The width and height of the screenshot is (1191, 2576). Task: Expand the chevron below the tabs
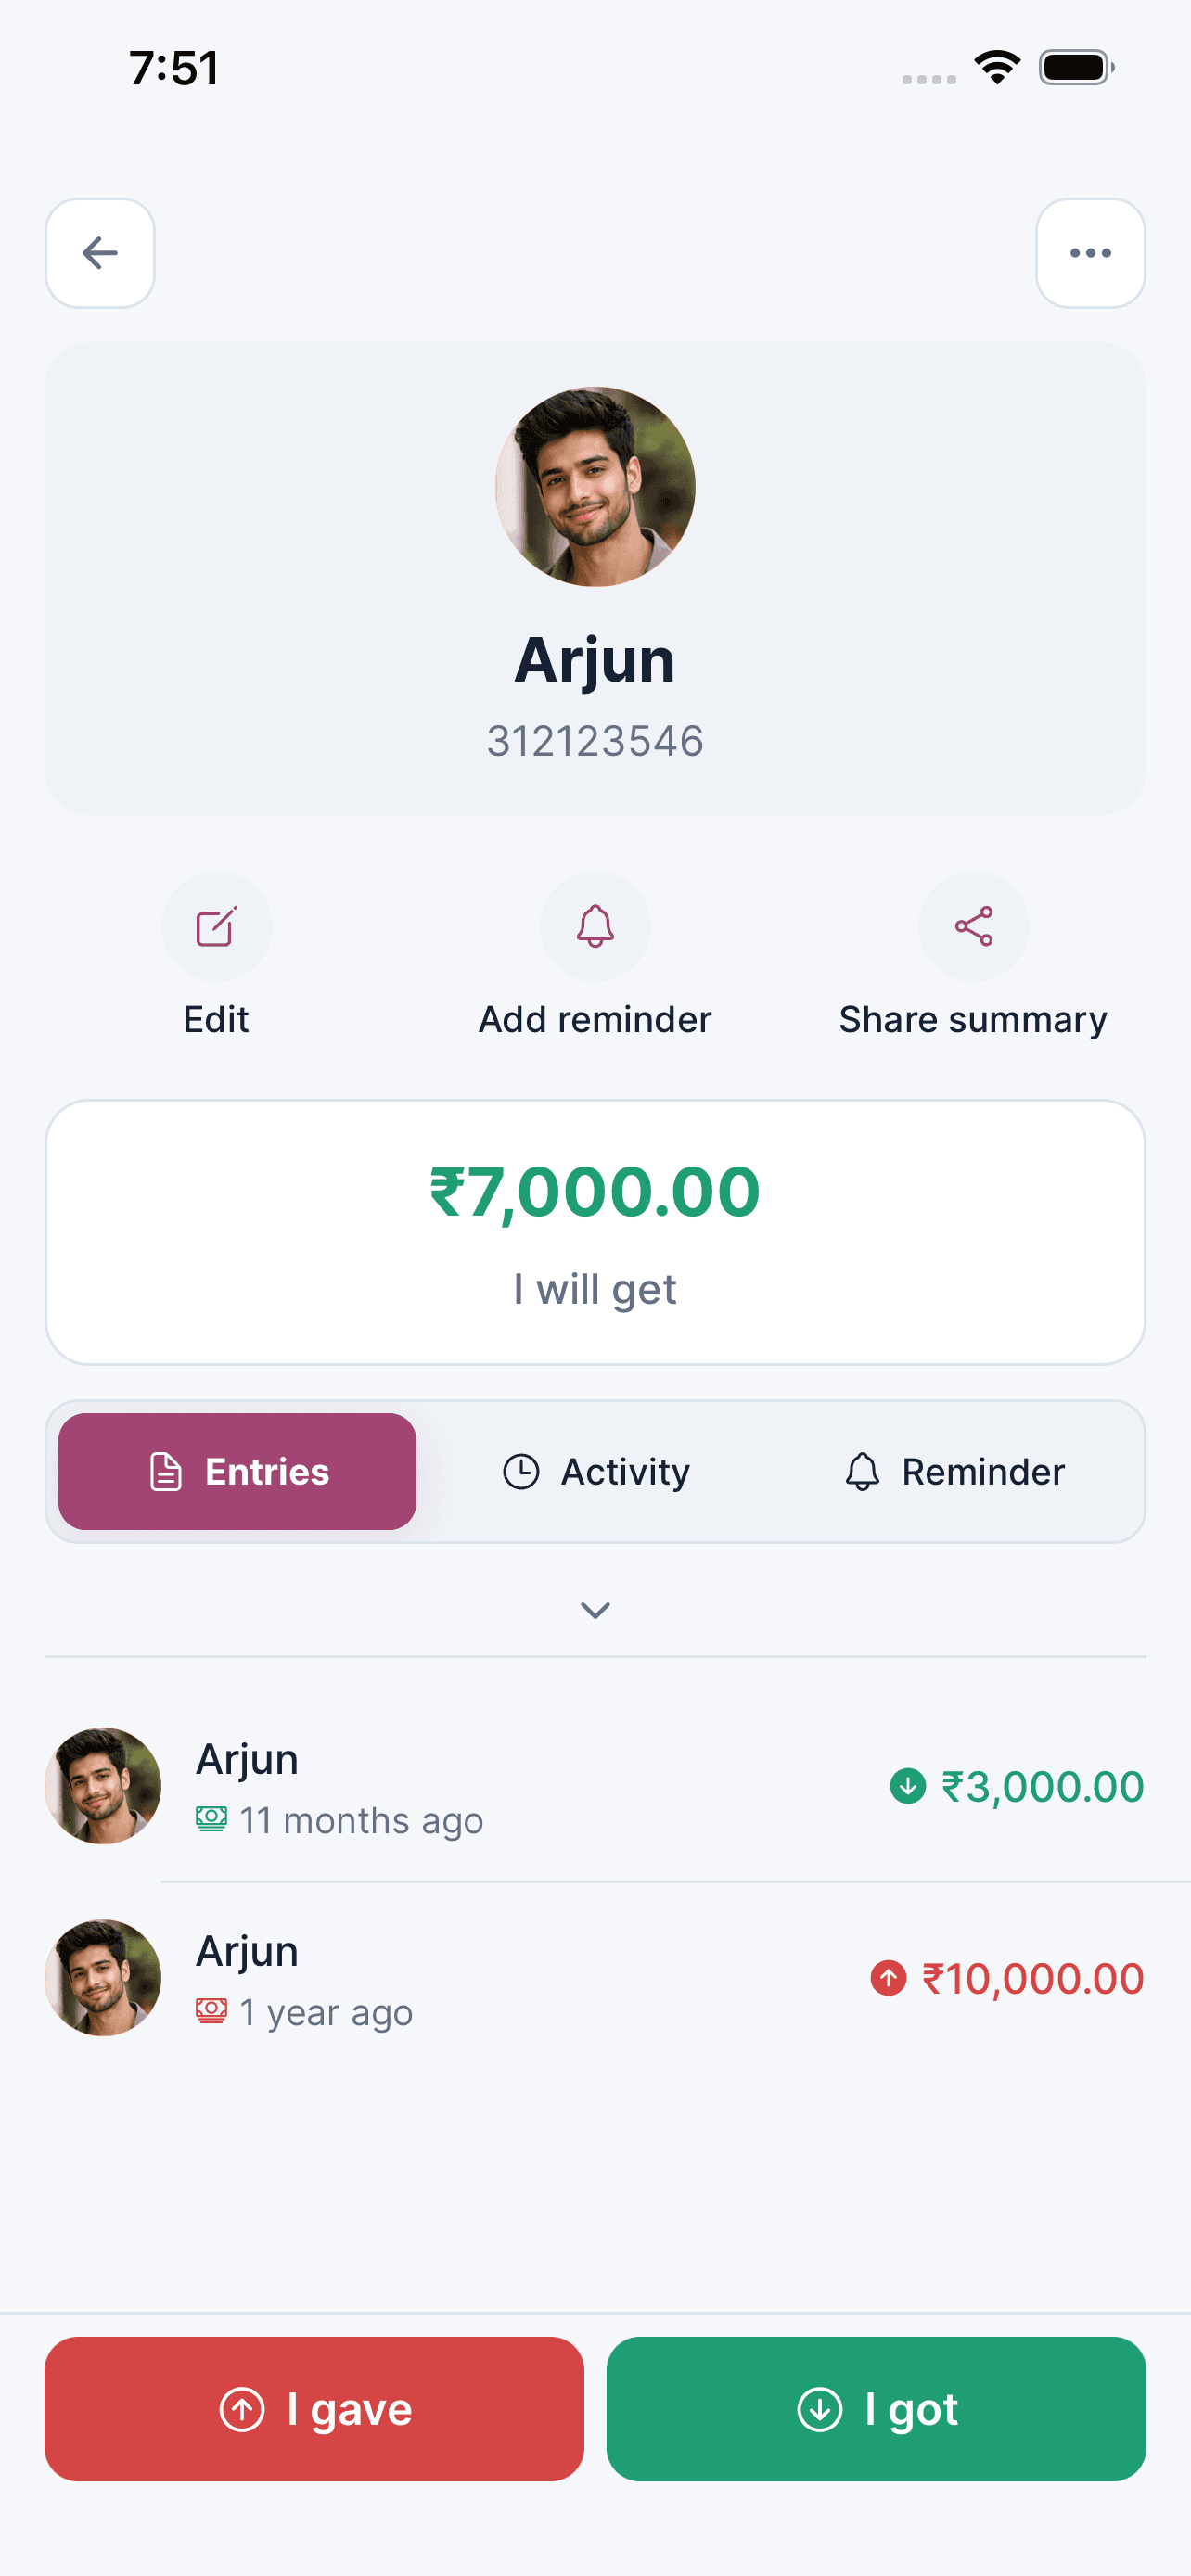coord(595,1610)
